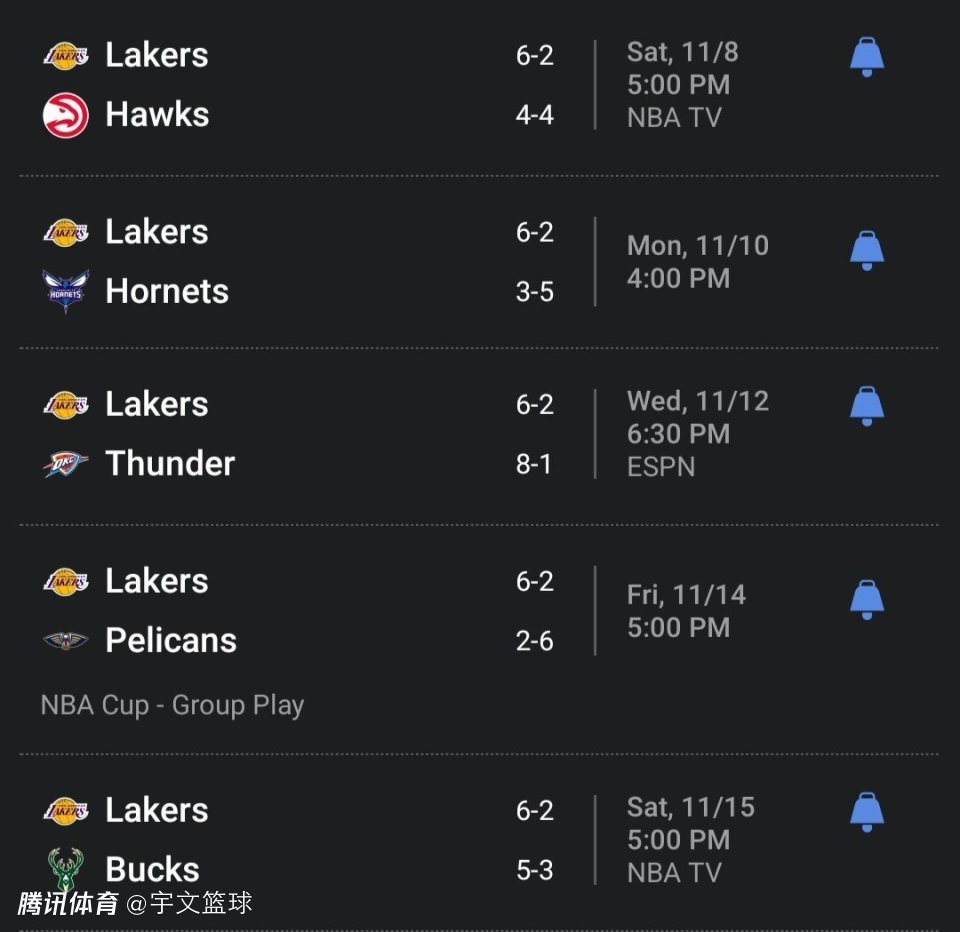
Task: Open the Sat, 11/8 5:00 PM game time
Action: click(680, 68)
